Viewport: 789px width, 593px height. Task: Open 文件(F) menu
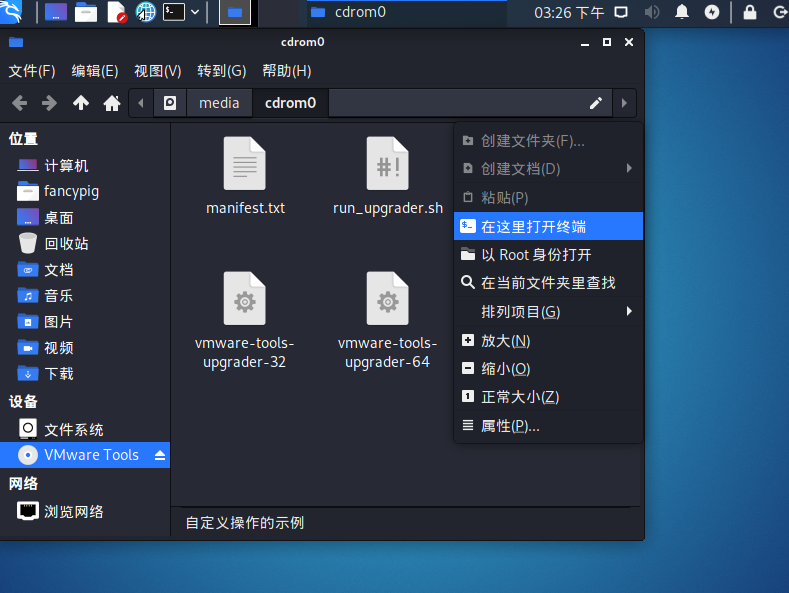pyautogui.click(x=32, y=71)
